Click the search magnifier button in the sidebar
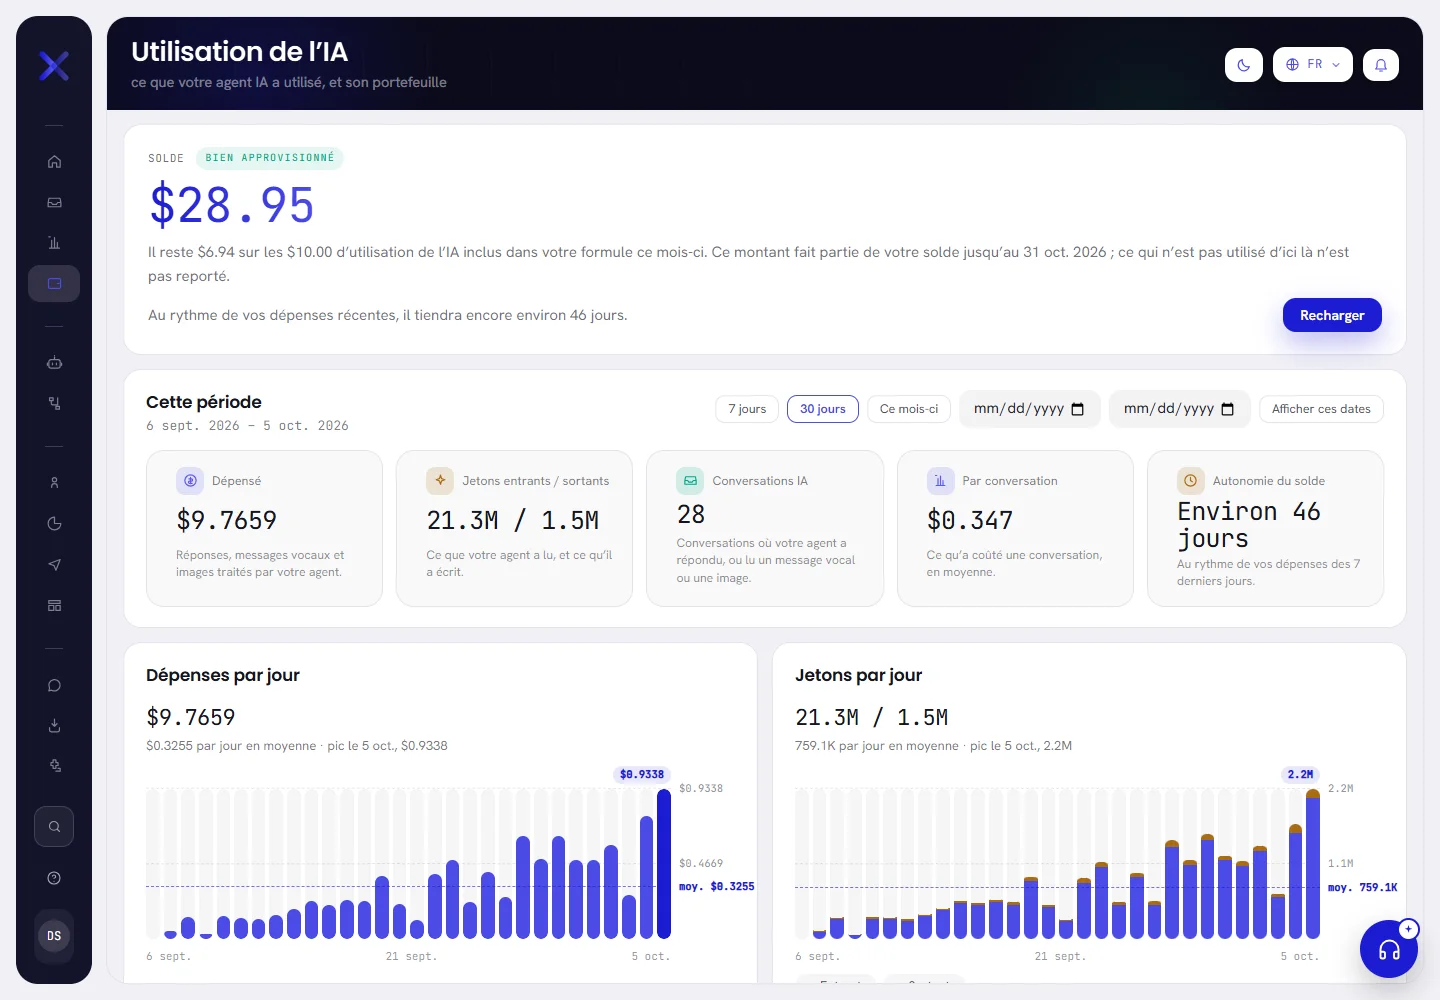This screenshot has width=1440, height=1000. click(x=54, y=827)
